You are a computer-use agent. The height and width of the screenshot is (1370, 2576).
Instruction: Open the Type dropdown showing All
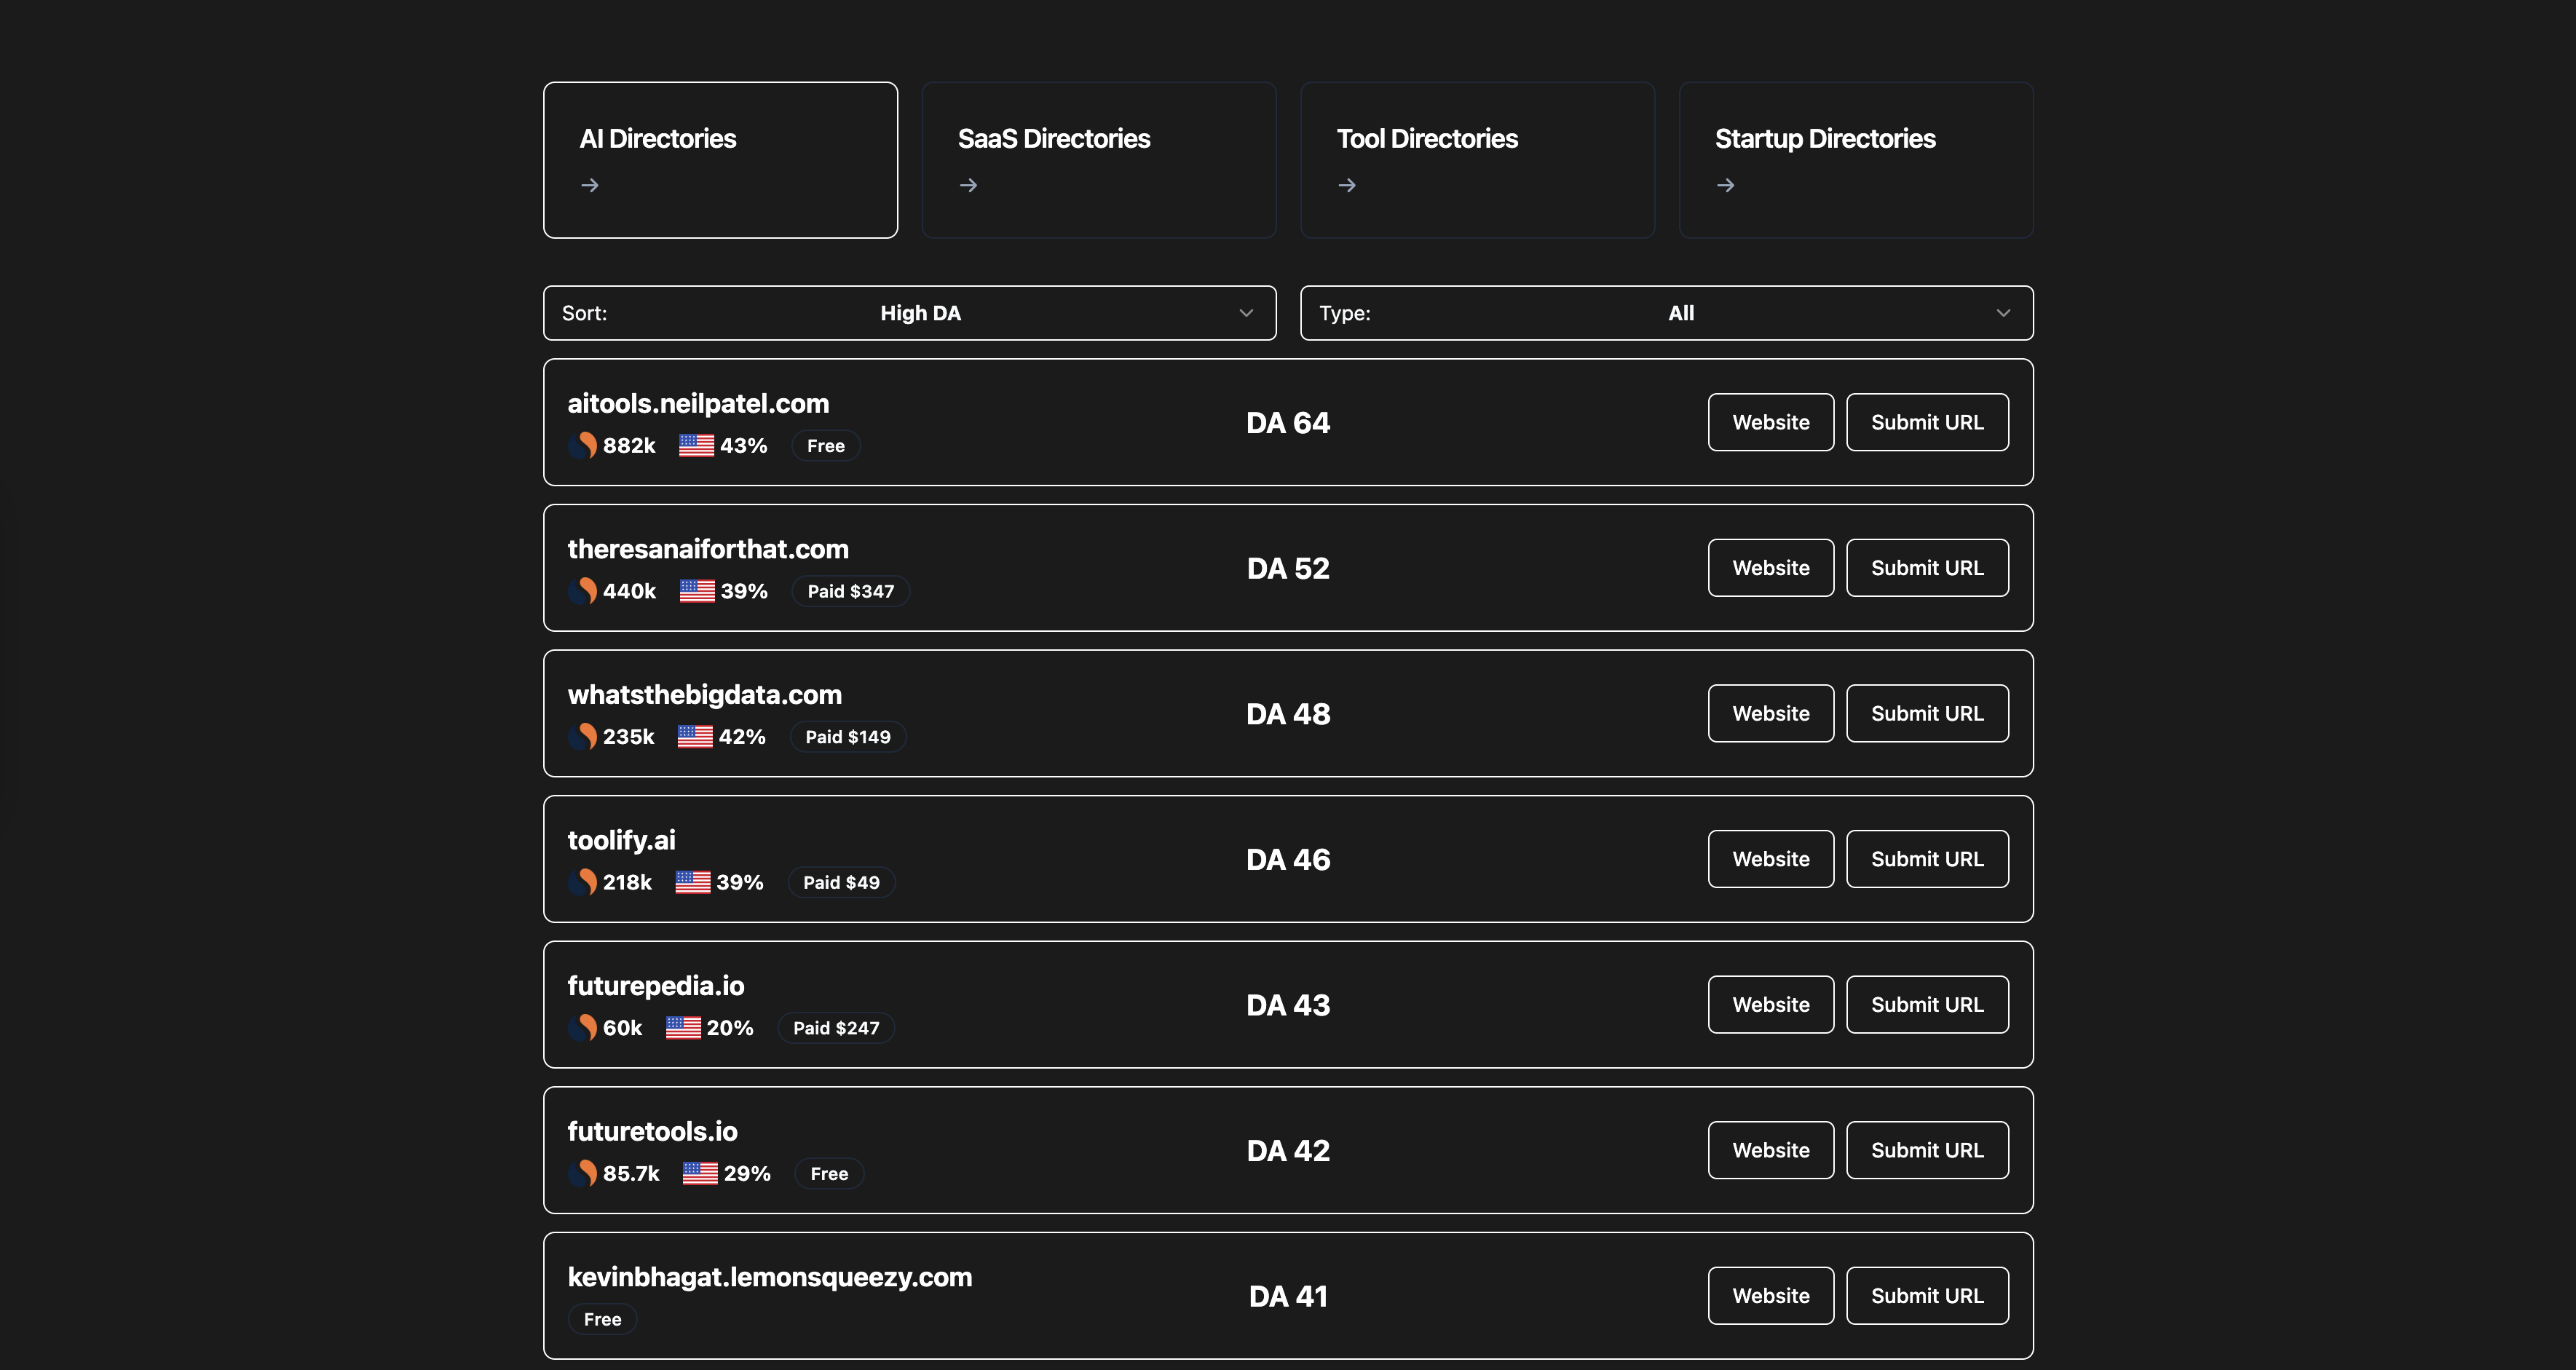1666,313
